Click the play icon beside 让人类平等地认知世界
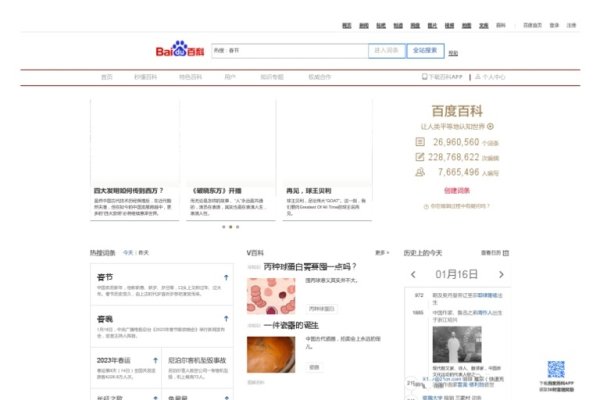The image size is (600, 400). tap(490, 126)
